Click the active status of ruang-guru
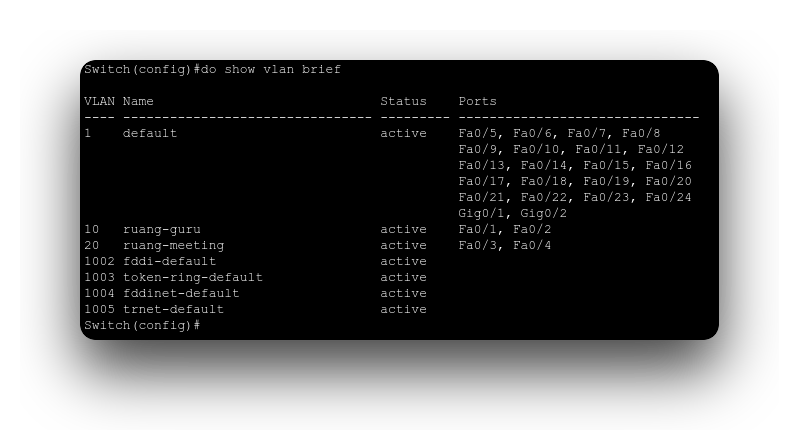799x440 pixels. pyautogui.click(x=403, y=229)
